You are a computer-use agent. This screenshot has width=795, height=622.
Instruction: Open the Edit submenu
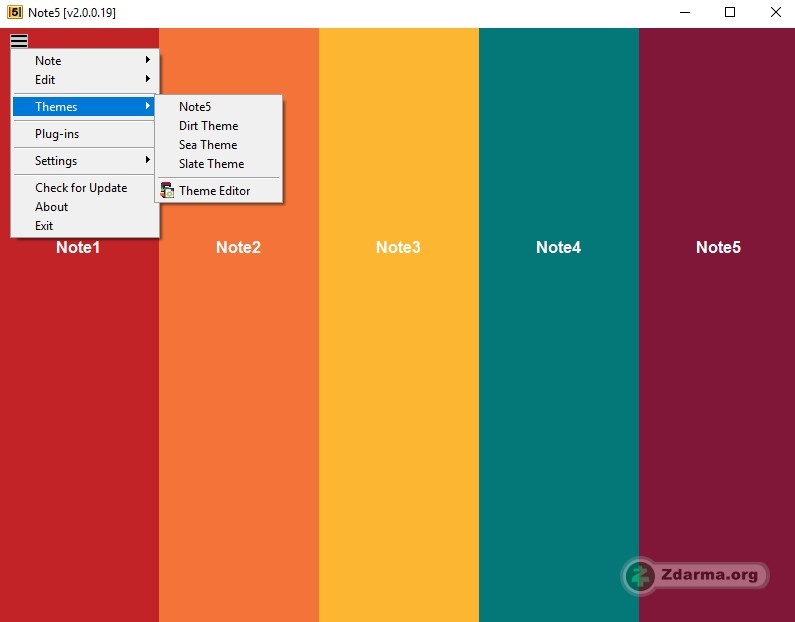point(84,80)
